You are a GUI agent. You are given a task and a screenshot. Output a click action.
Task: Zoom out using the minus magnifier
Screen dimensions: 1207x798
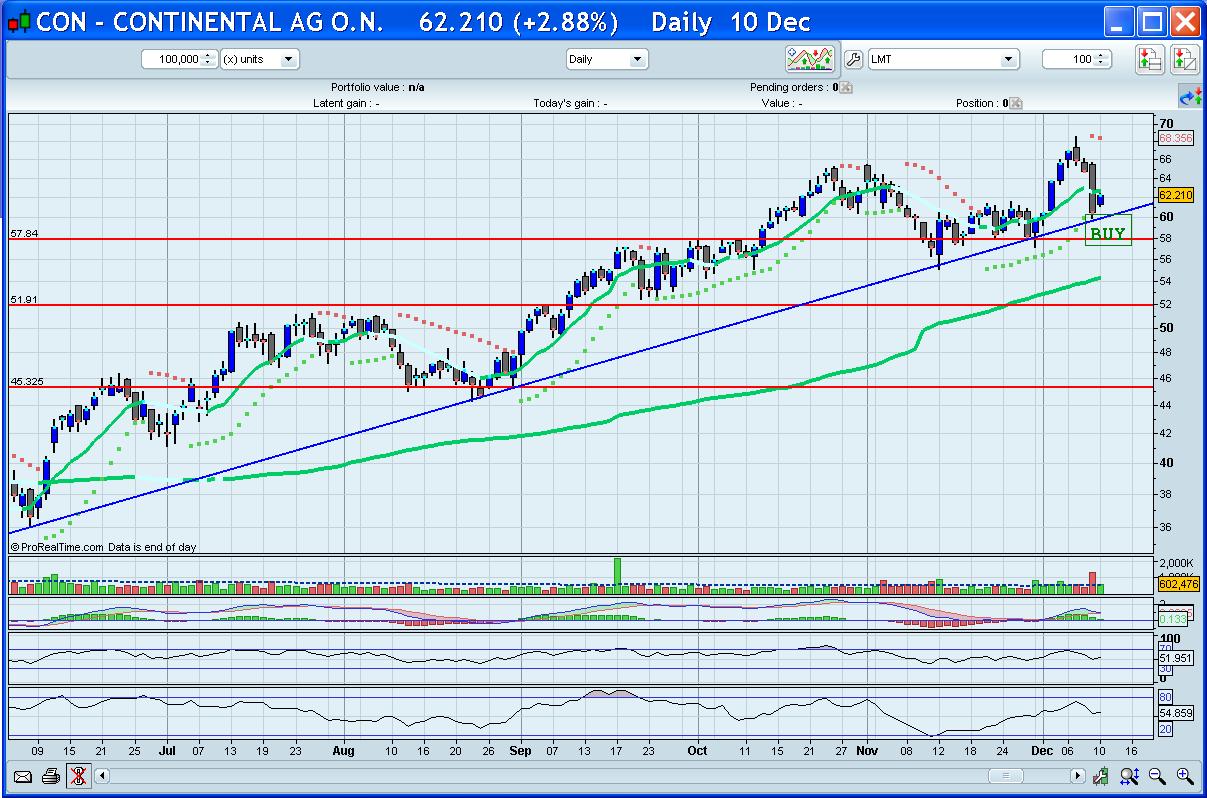(x=1158, y=775)
